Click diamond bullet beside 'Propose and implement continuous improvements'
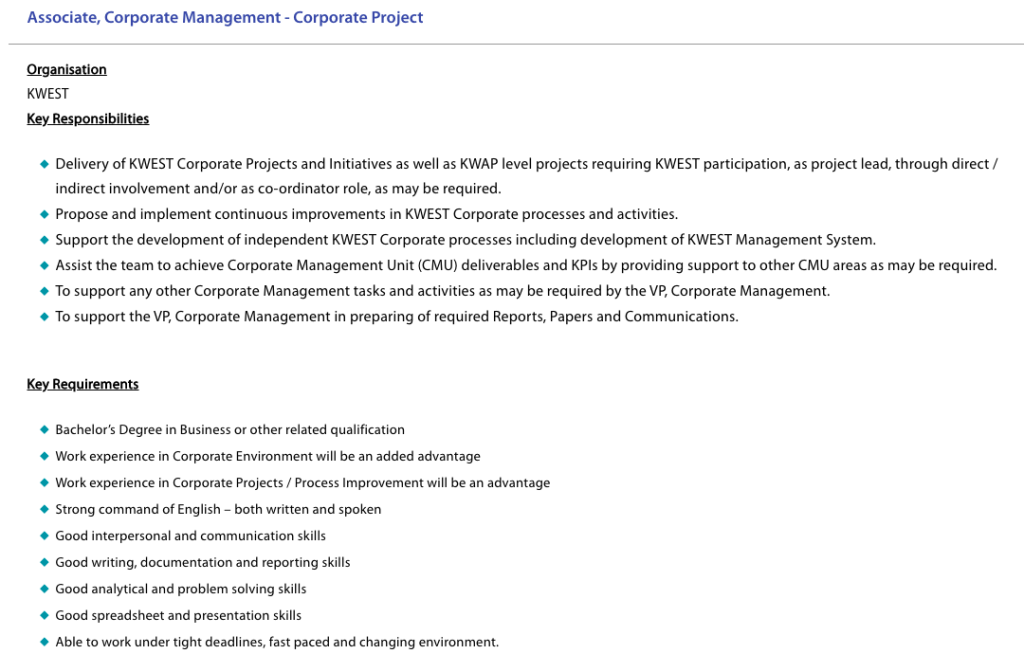The image size is (1024, 672). tap(44, 214)
